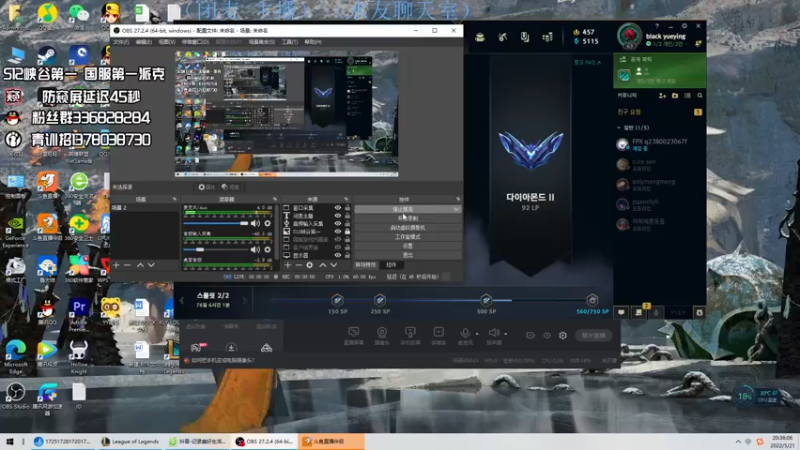
Task: Open the League missions icon with badge 2
Action: pos(639,312)
